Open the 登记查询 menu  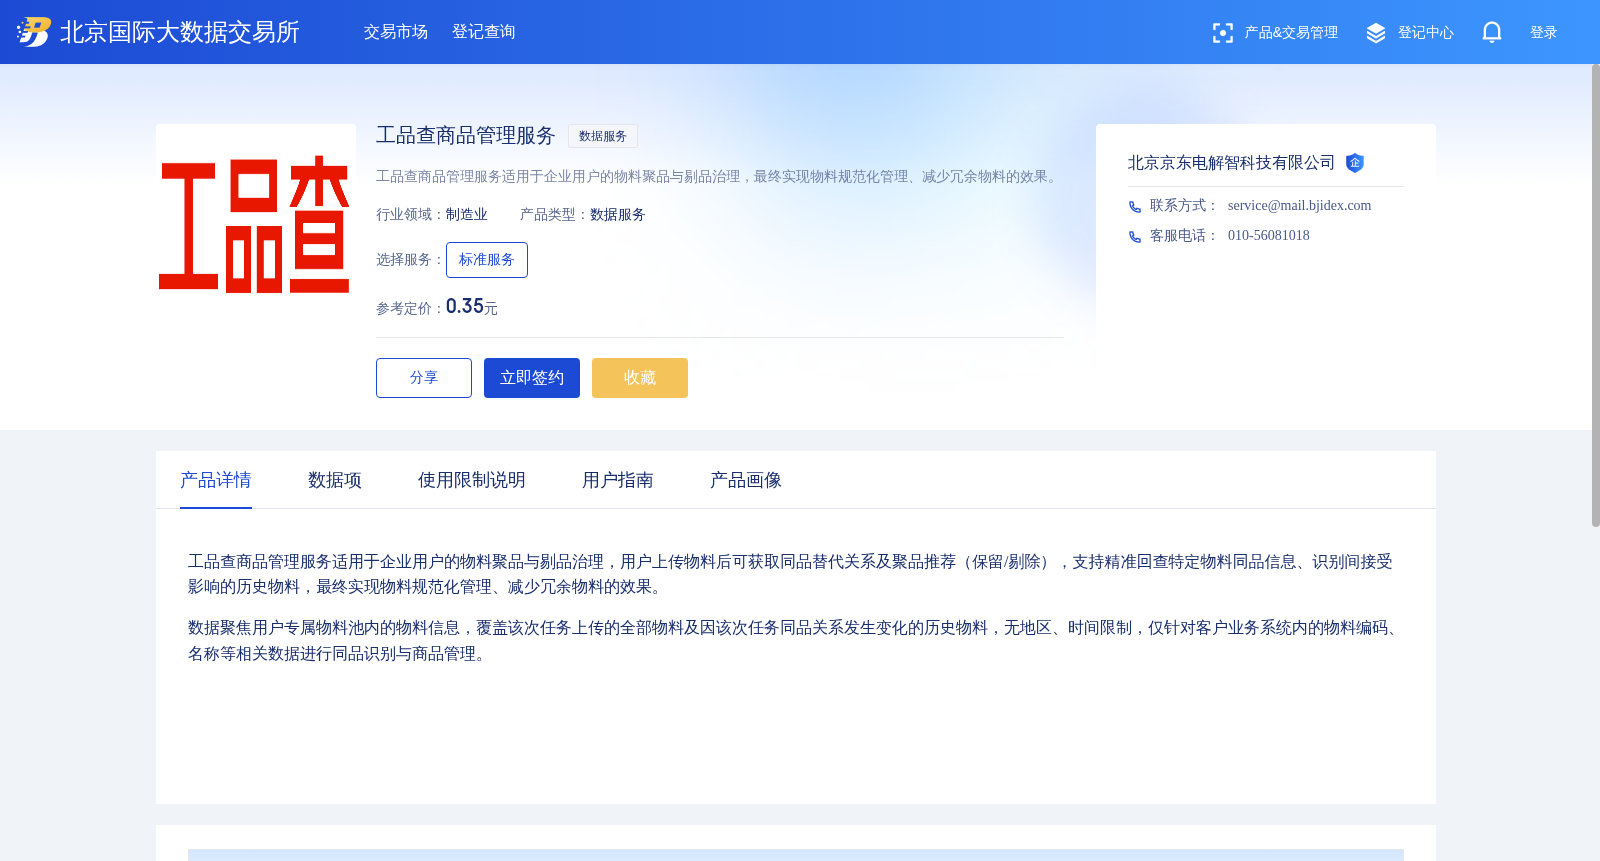point(484,32)
